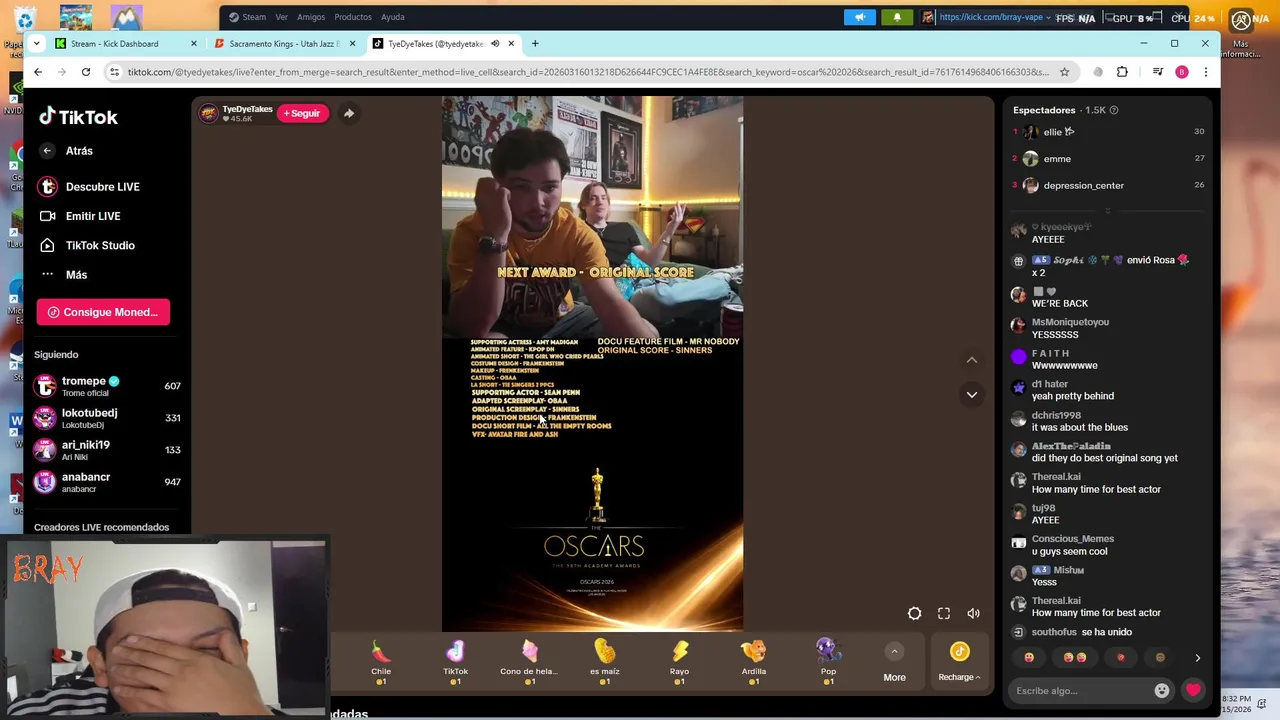Open emoji picker in chat box
1280x720 pixels.
pos(1161,691)
